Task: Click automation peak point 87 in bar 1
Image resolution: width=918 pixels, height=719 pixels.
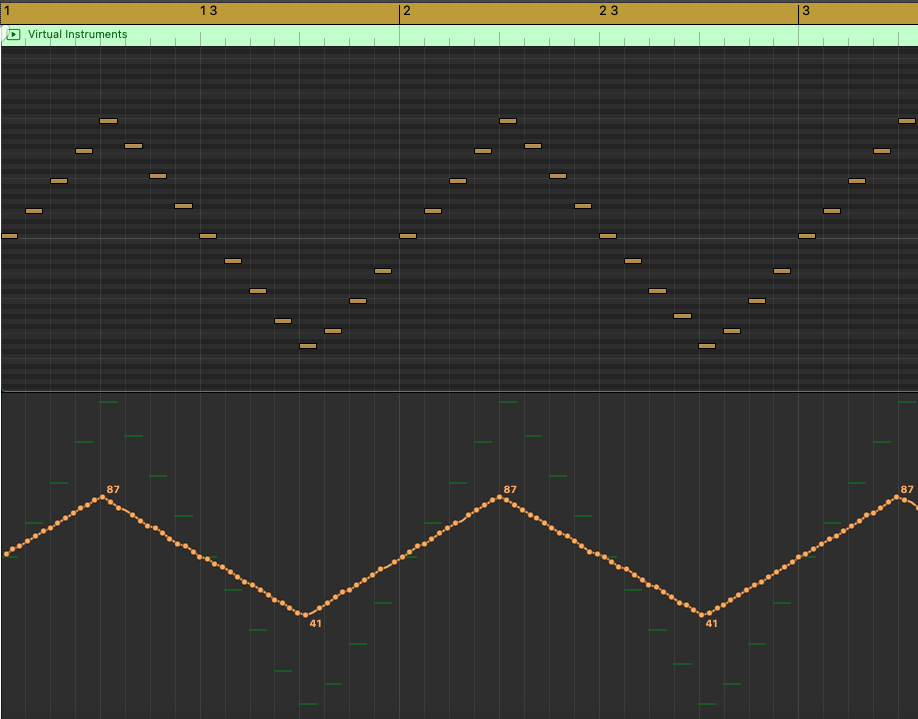Action: coord(102,497)
